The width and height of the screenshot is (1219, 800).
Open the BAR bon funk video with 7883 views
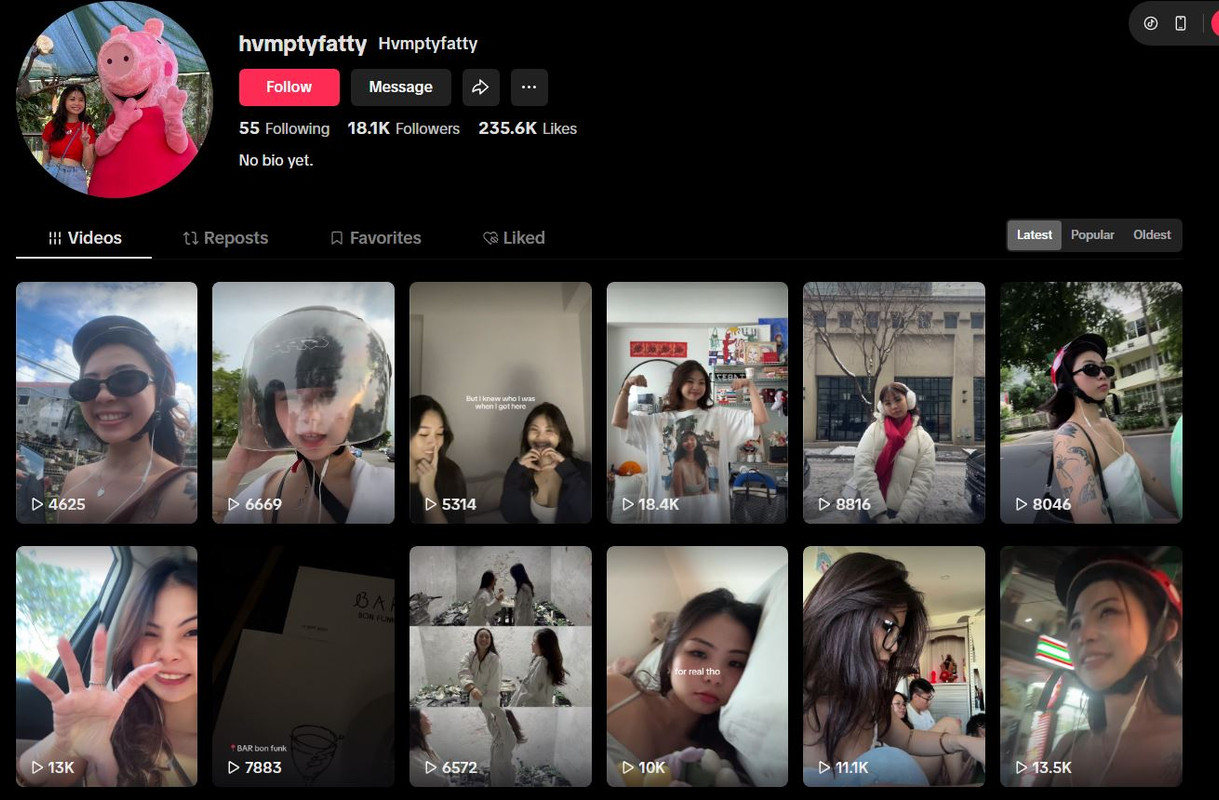pyautogui.click(x=303, y=666)
